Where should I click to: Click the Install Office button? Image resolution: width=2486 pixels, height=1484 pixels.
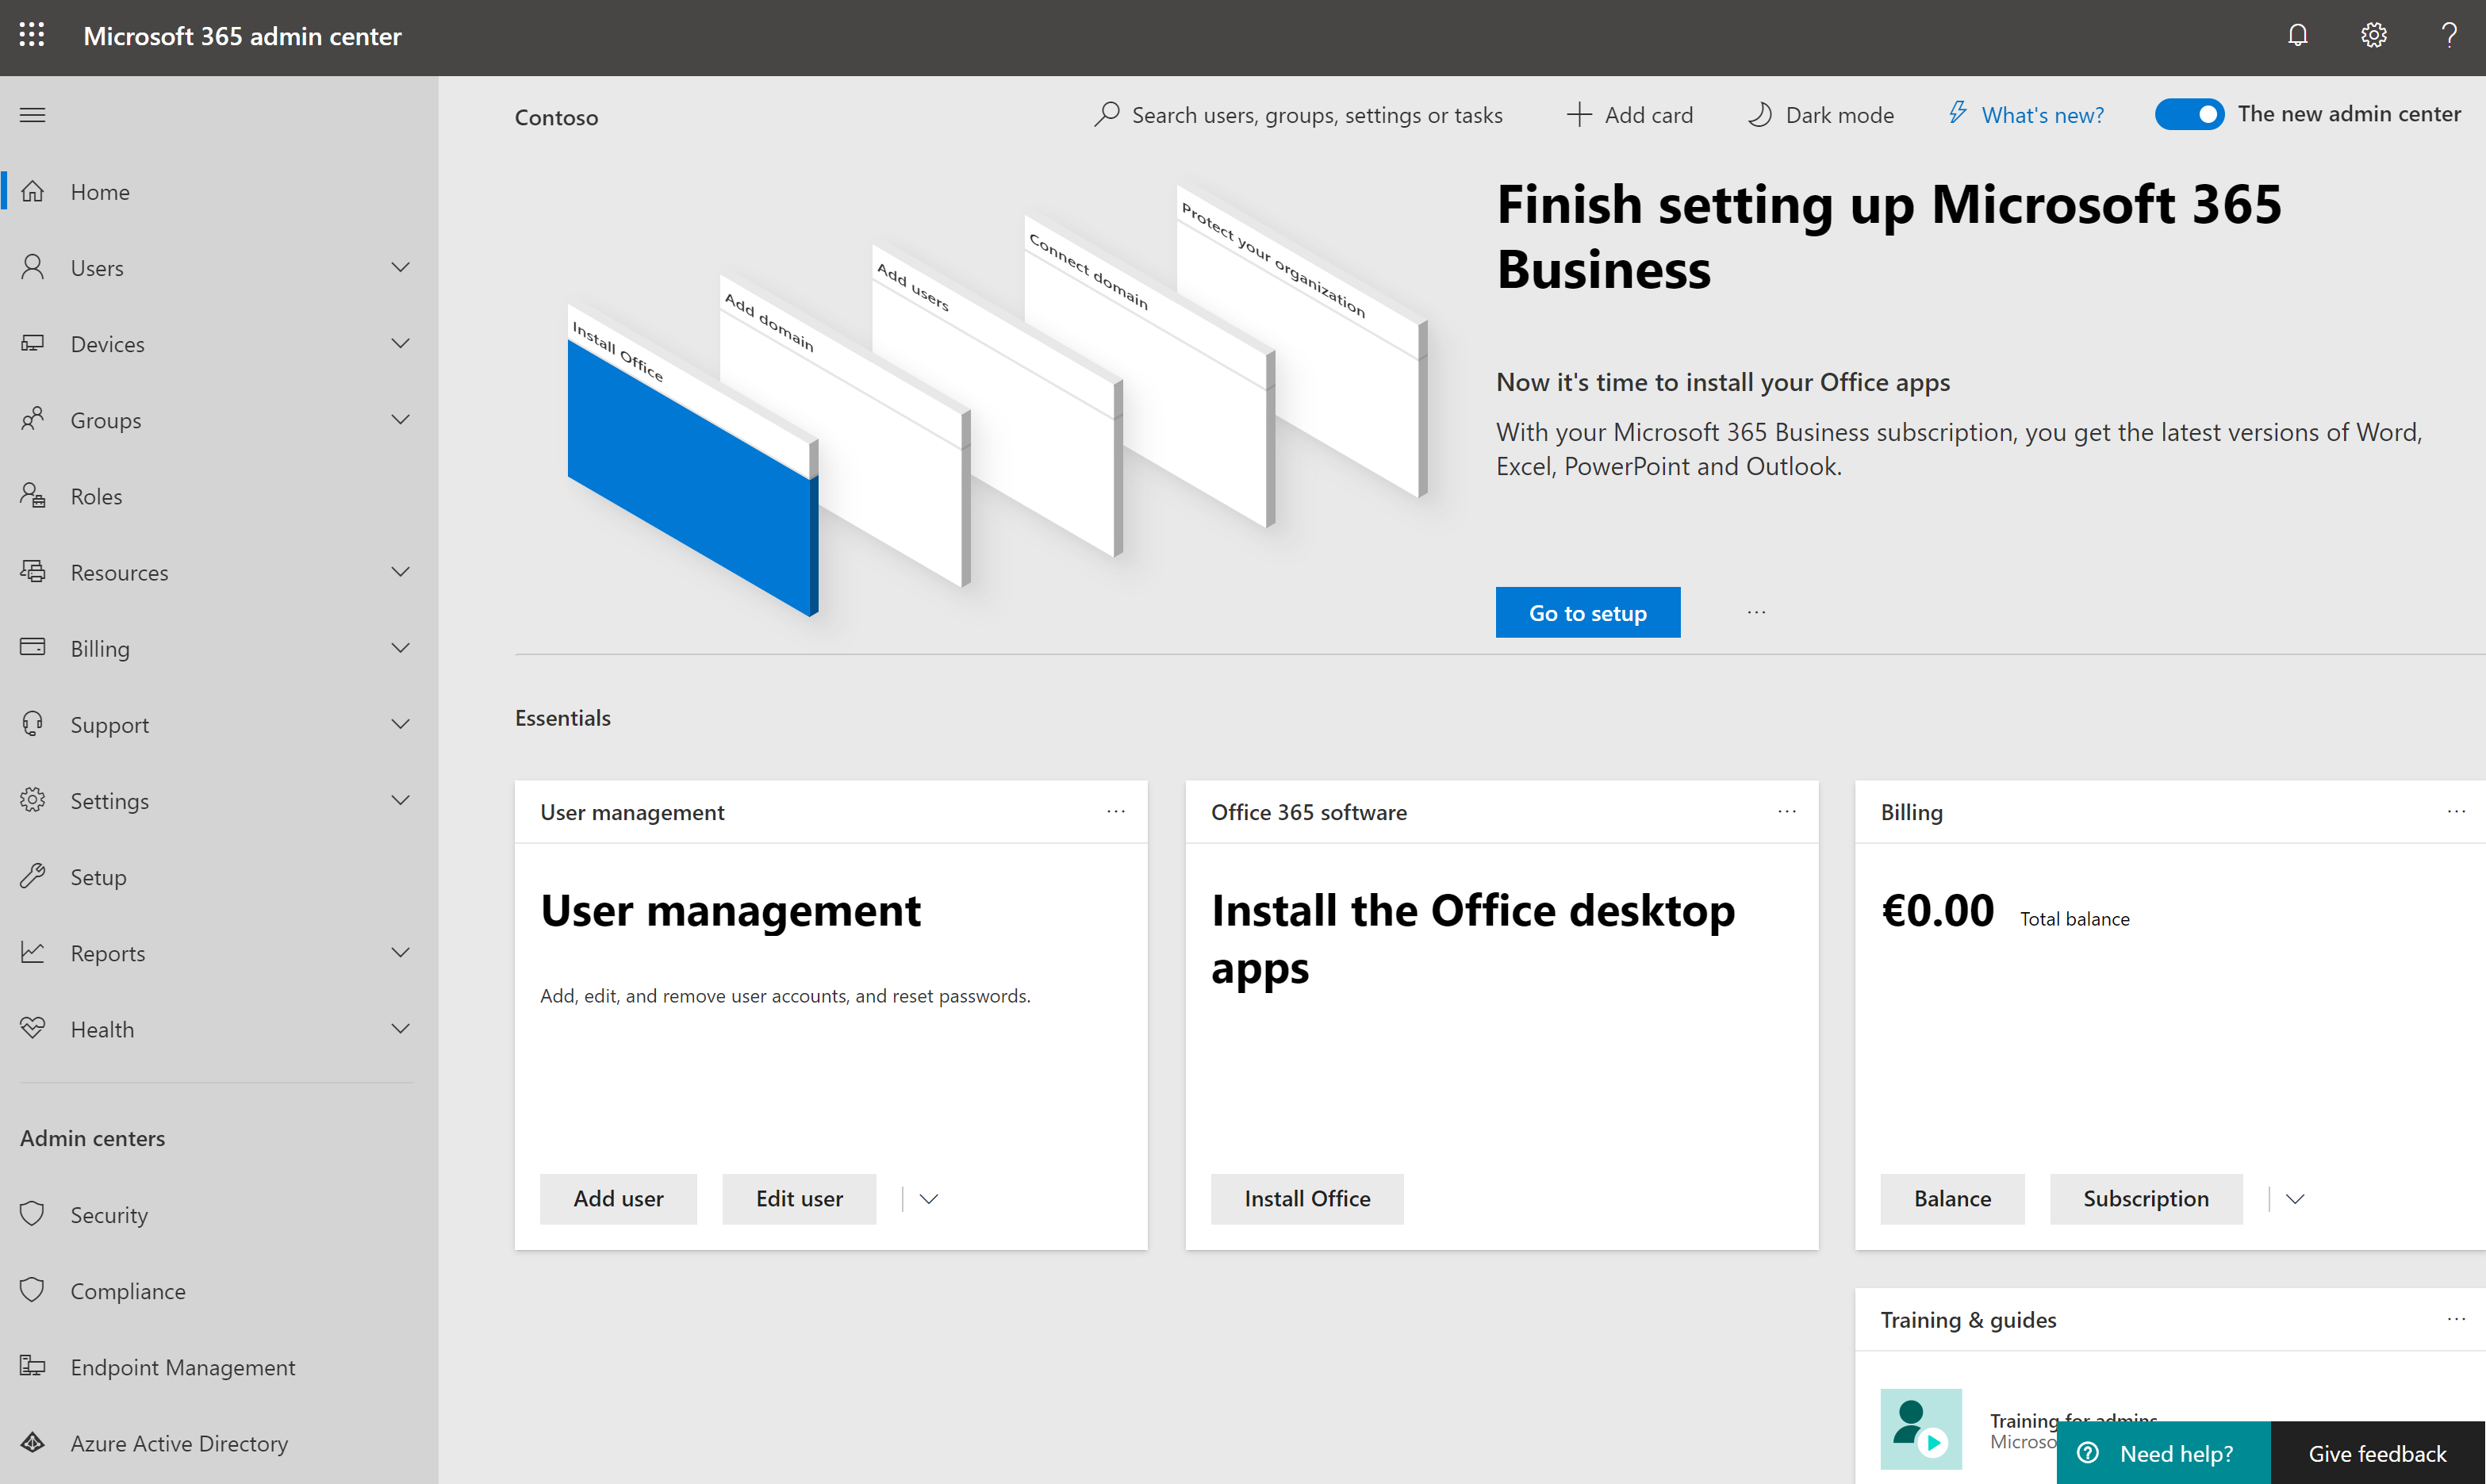(x=1307, y=1198)
